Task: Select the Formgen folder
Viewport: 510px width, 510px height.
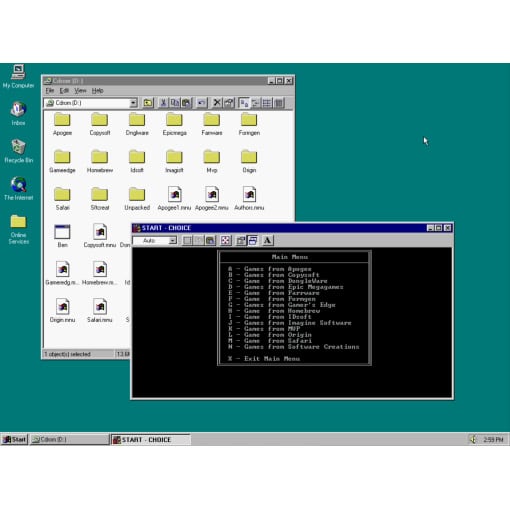Action: pyautogui.click(x=249, y=124)
